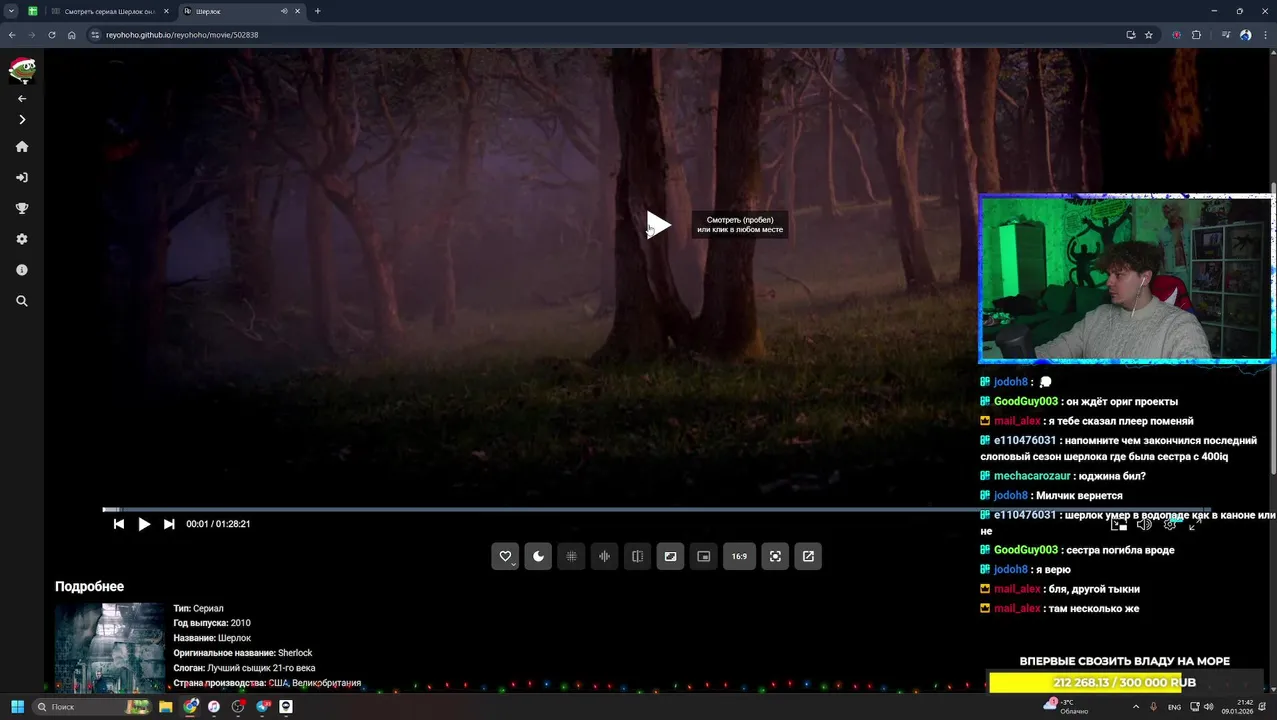Click the sidebar left arrow icon
The width and height of the screenshot is (1277, 720).
pyautogui.click(x=22, y=98)
